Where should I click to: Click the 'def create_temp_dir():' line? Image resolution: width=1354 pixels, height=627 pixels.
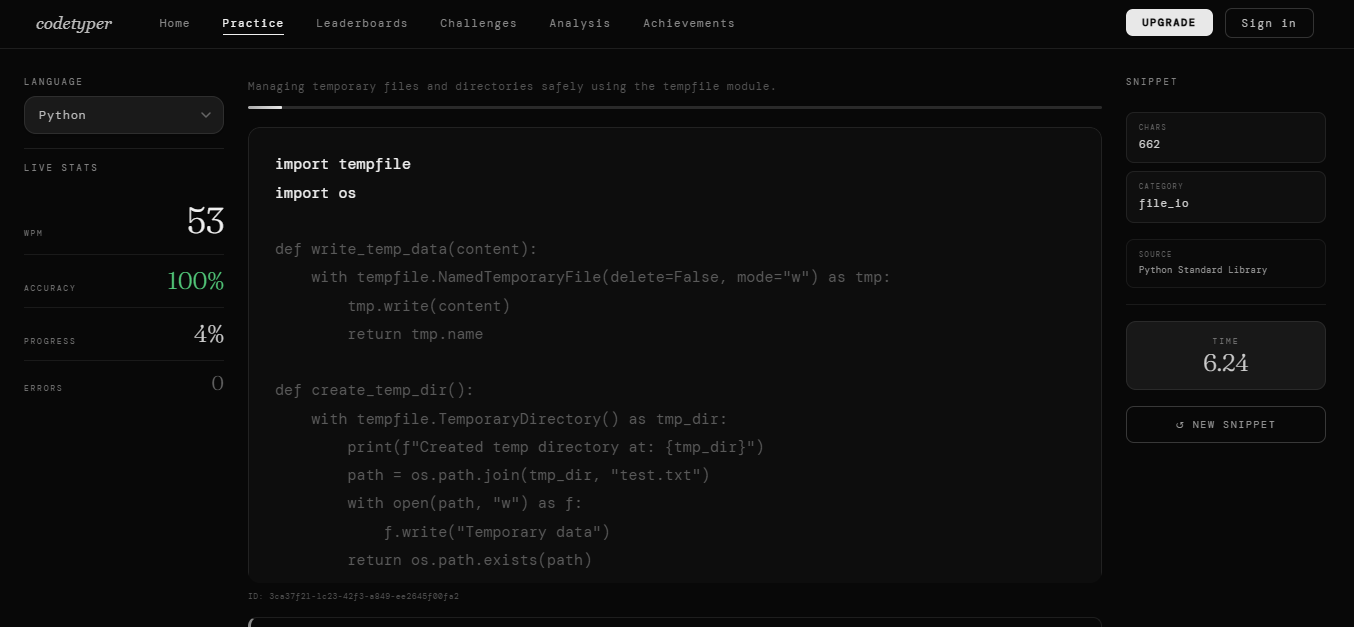(375, 390)
